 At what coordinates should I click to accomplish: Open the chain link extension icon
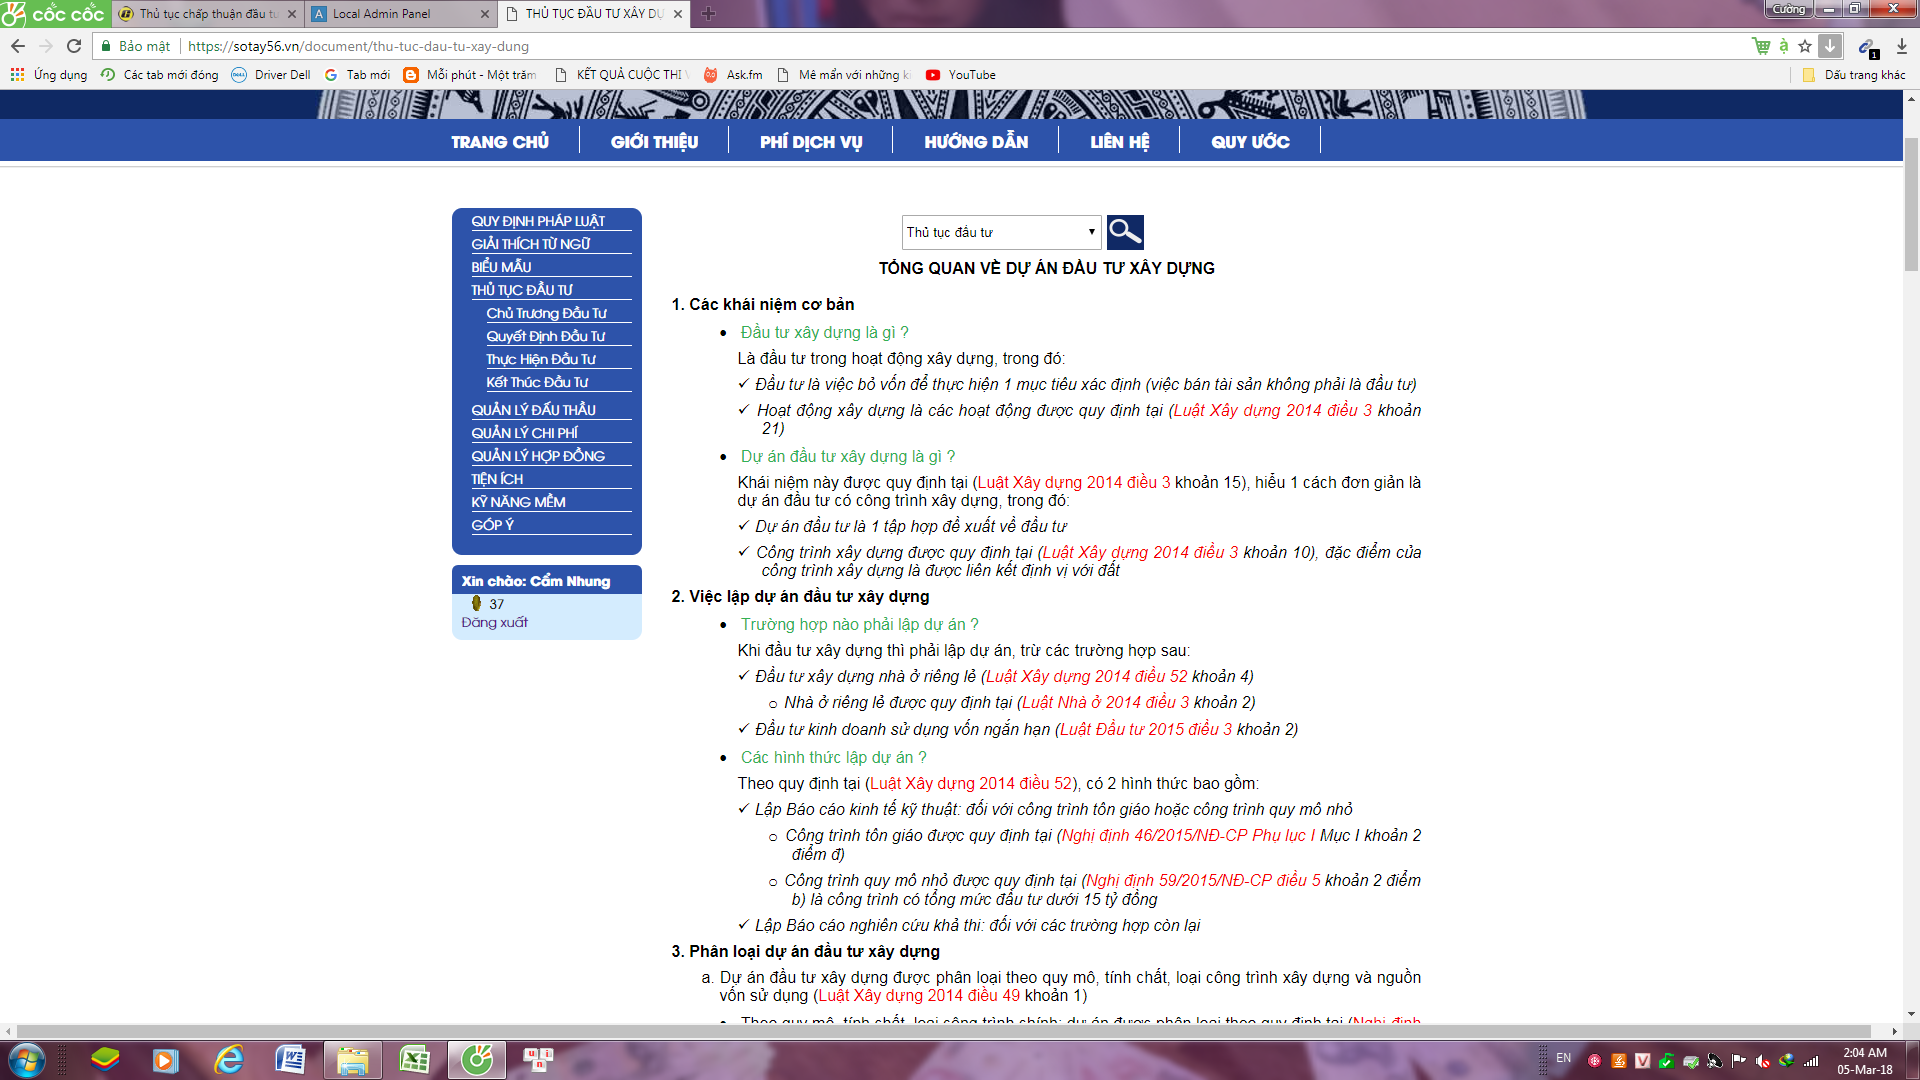[x=1866, y=46]
